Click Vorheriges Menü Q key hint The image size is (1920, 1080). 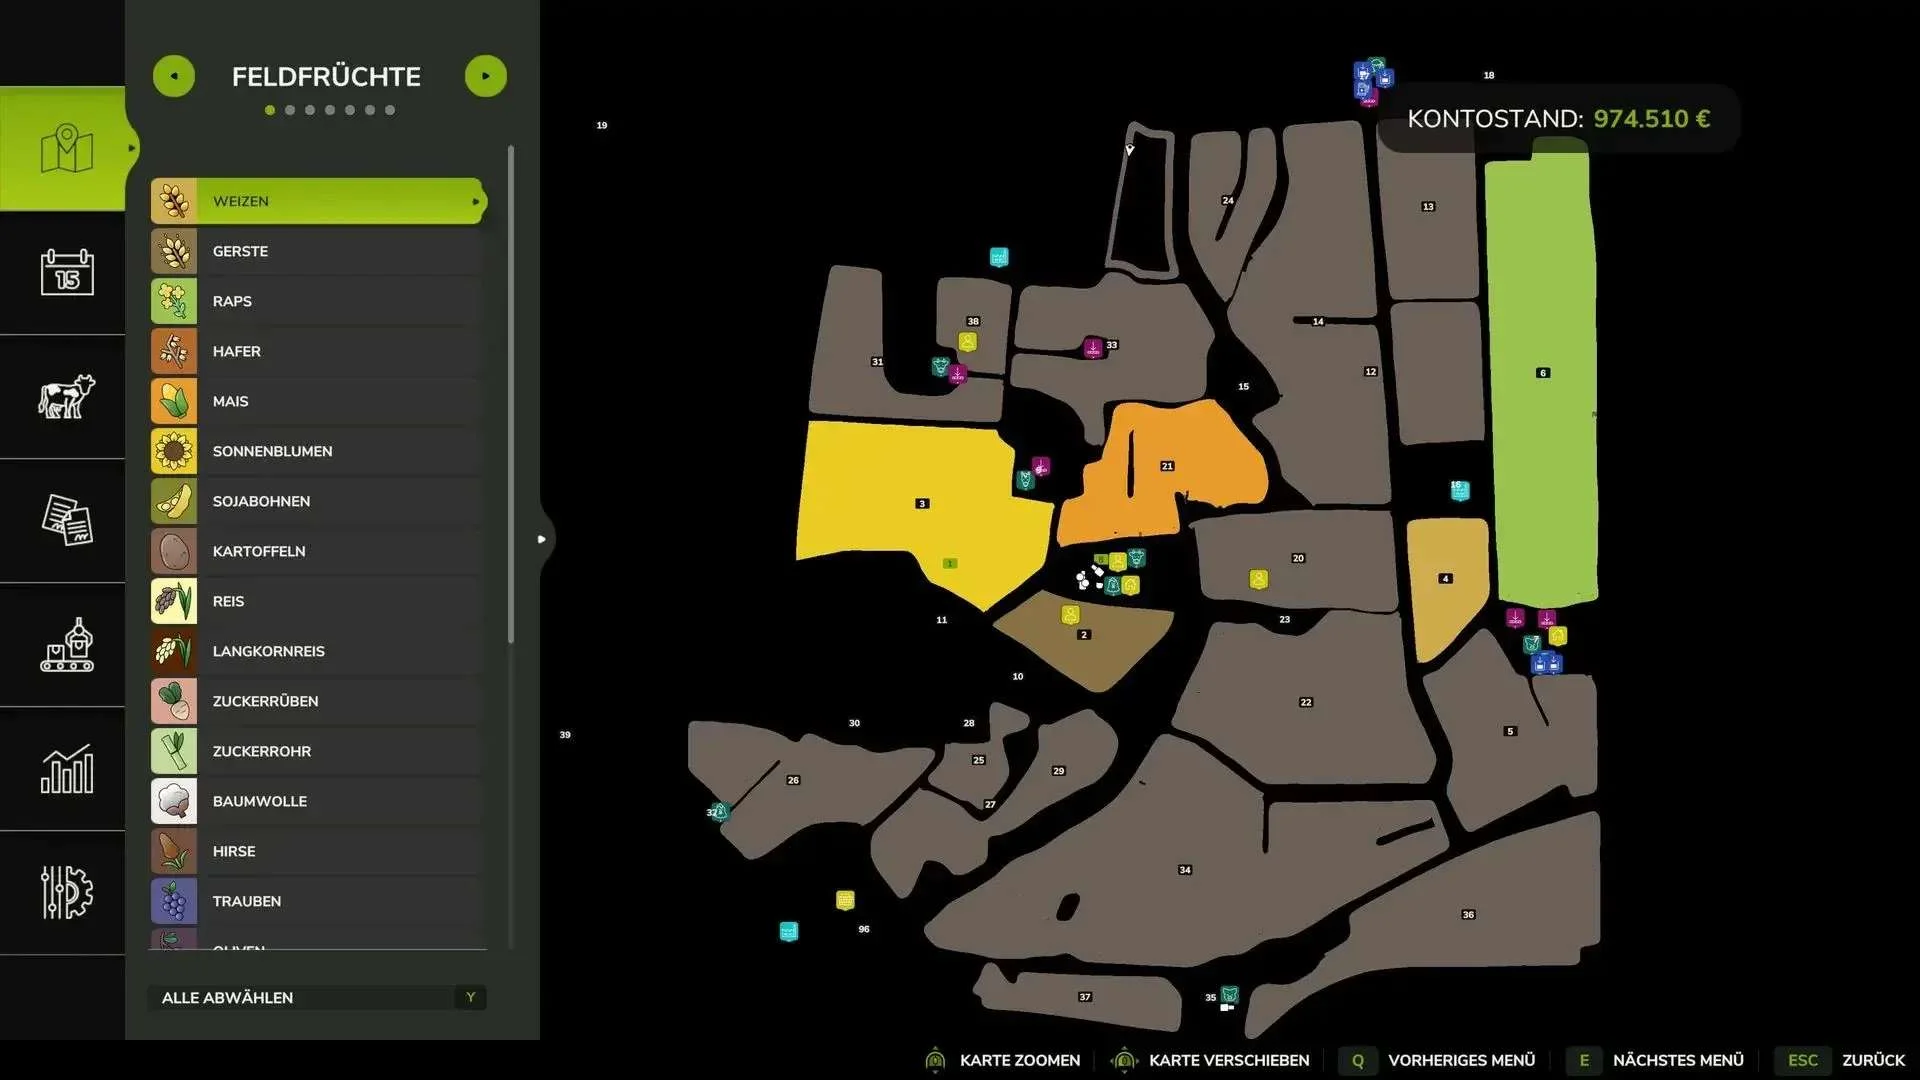tap(1358, 1060)
